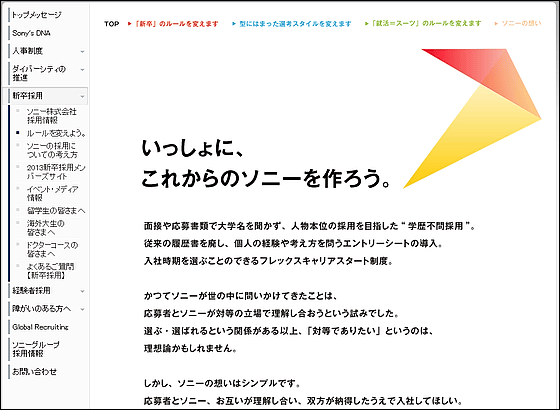This screenshot has height=410, width=560.
Task: Open Sony's DNA sidebar item
Action: 31,33
